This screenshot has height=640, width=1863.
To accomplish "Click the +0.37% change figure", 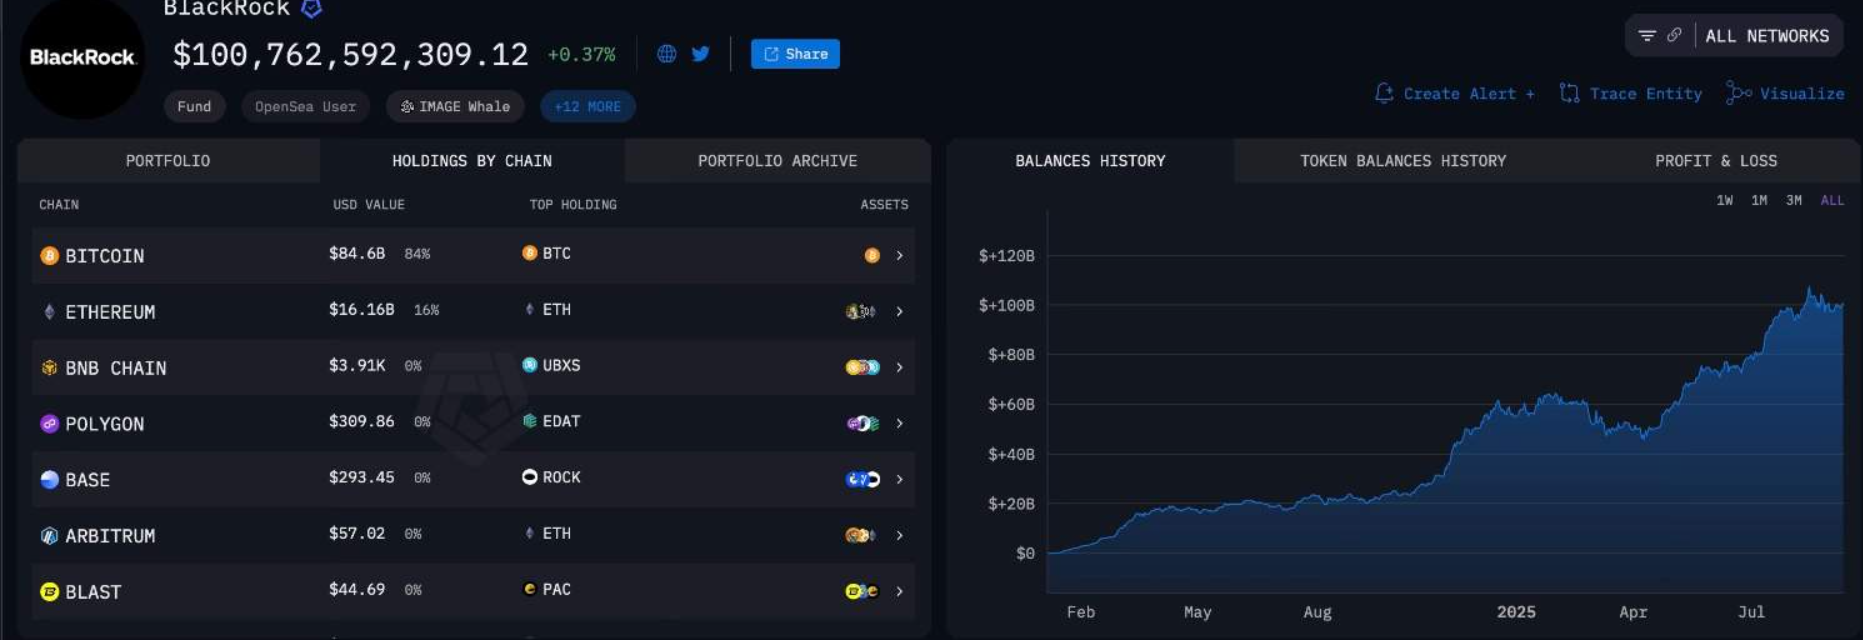I will click(581, 55).
